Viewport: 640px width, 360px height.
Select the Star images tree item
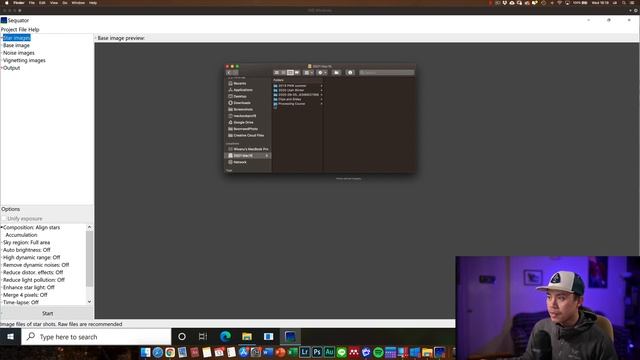(17, 38)
